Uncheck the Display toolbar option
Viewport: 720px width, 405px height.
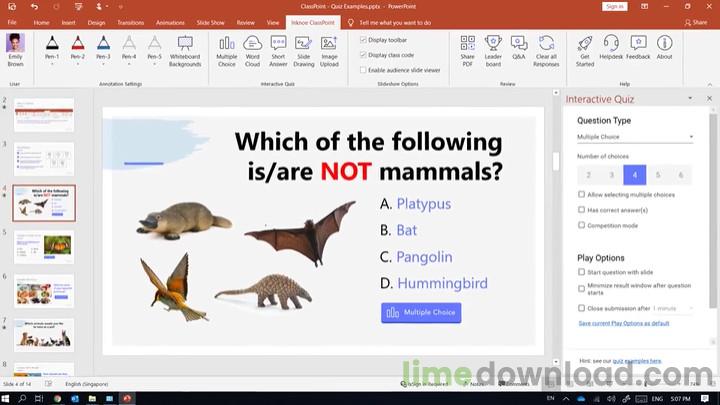pyautogui.click(x=363, y=40)
